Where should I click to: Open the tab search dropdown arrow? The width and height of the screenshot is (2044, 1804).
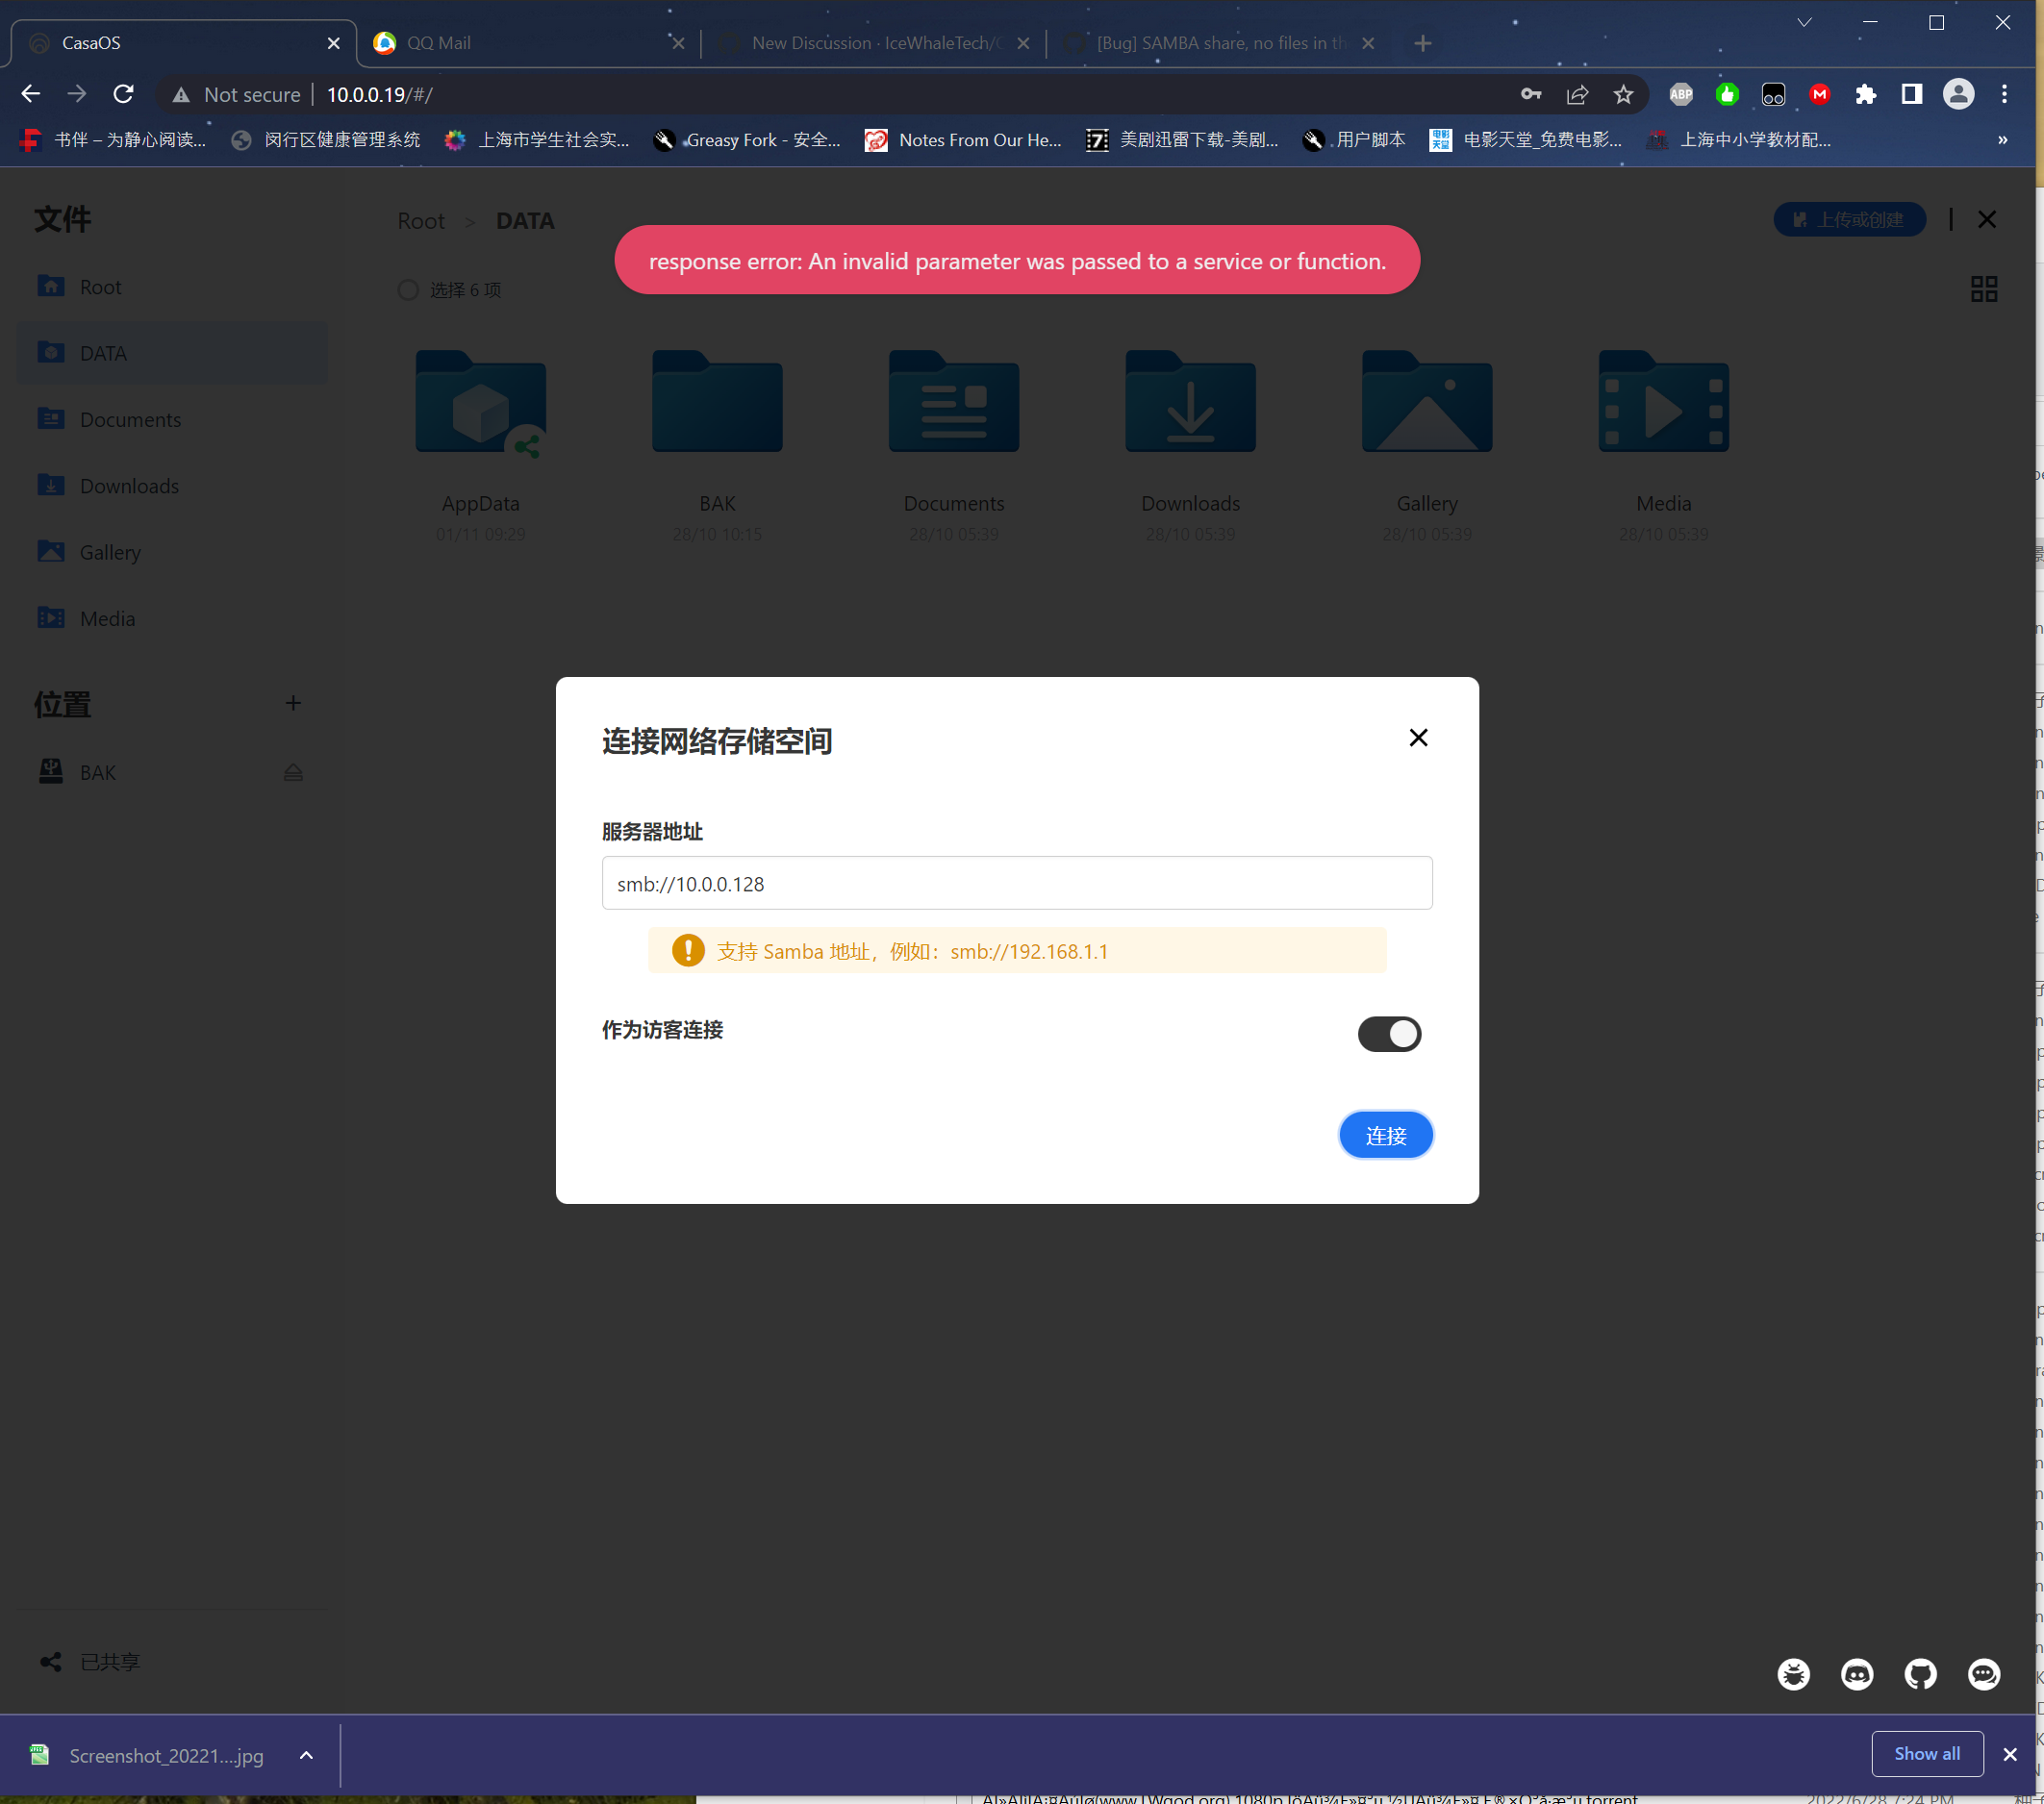pyautogui.click(x=1804, y=22)
